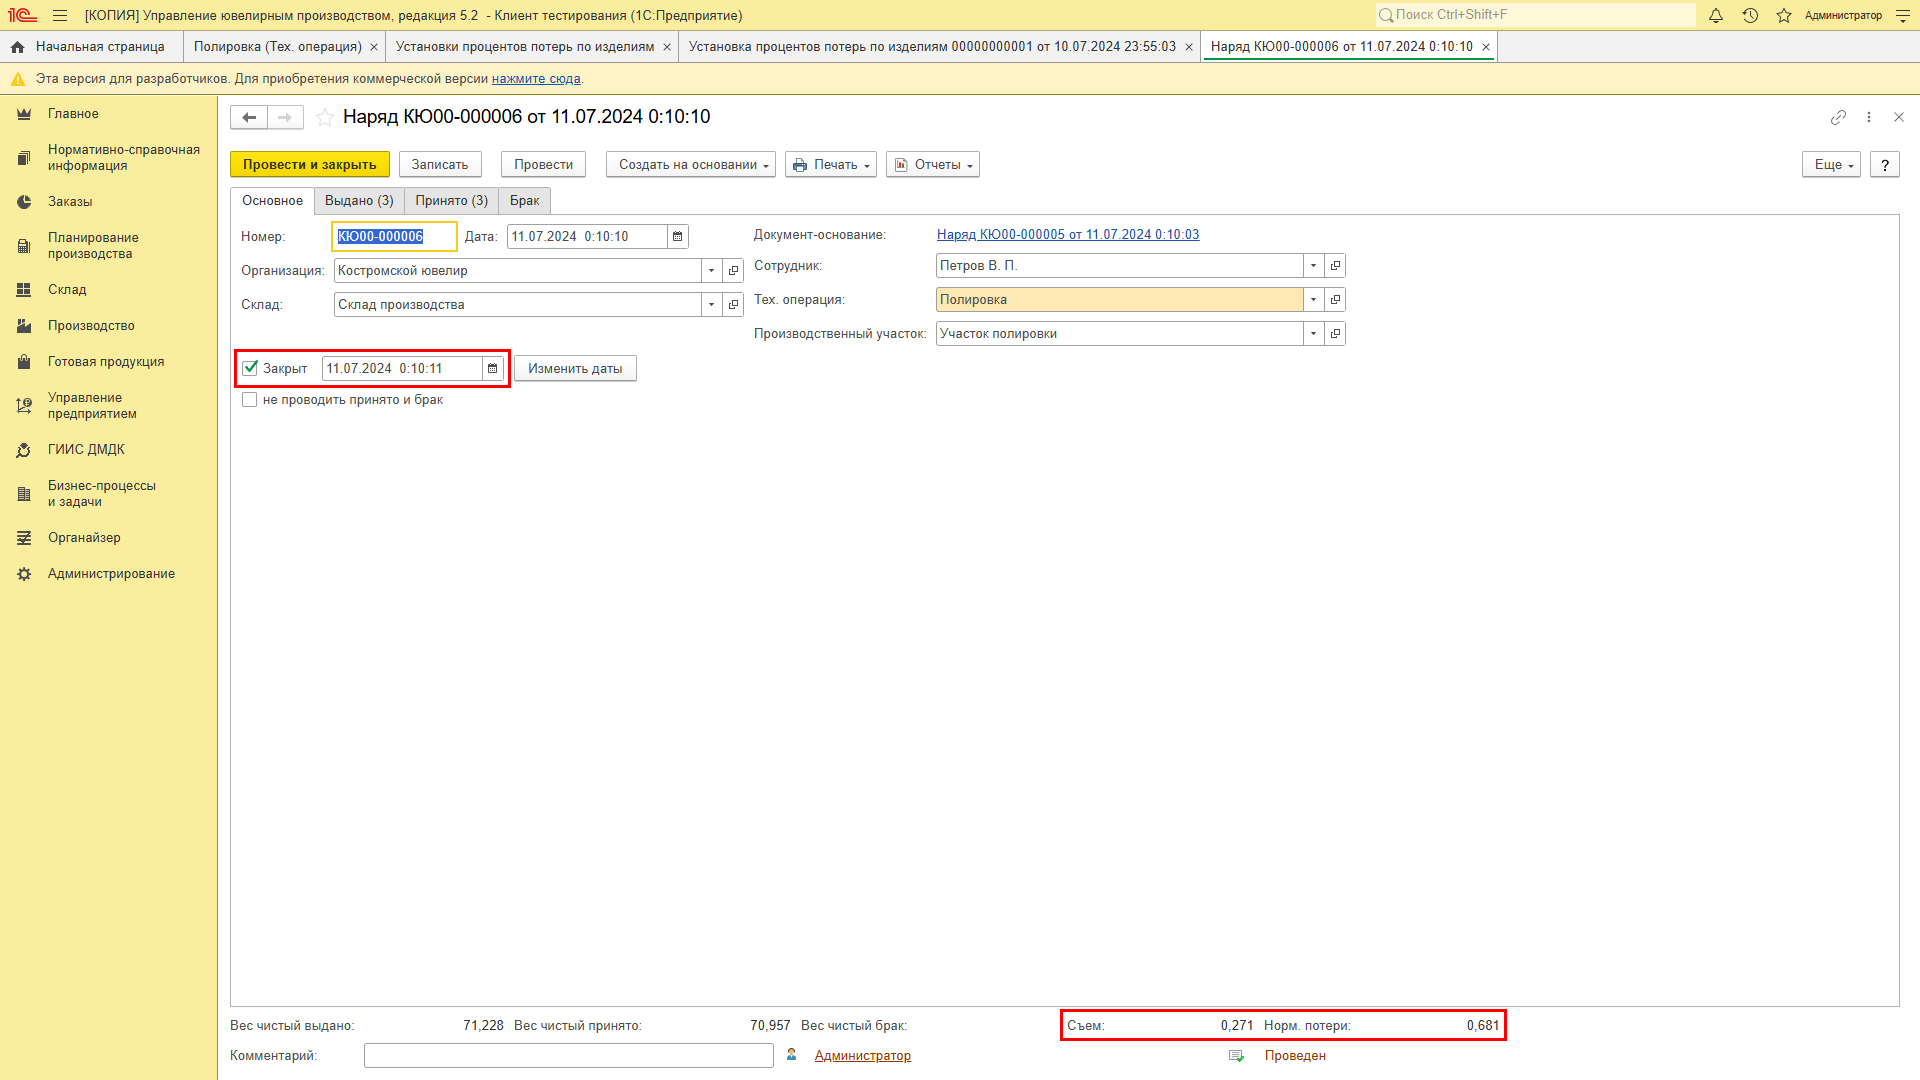
Task: Switch to Начальная страница tab
Action: pos(91,47)
